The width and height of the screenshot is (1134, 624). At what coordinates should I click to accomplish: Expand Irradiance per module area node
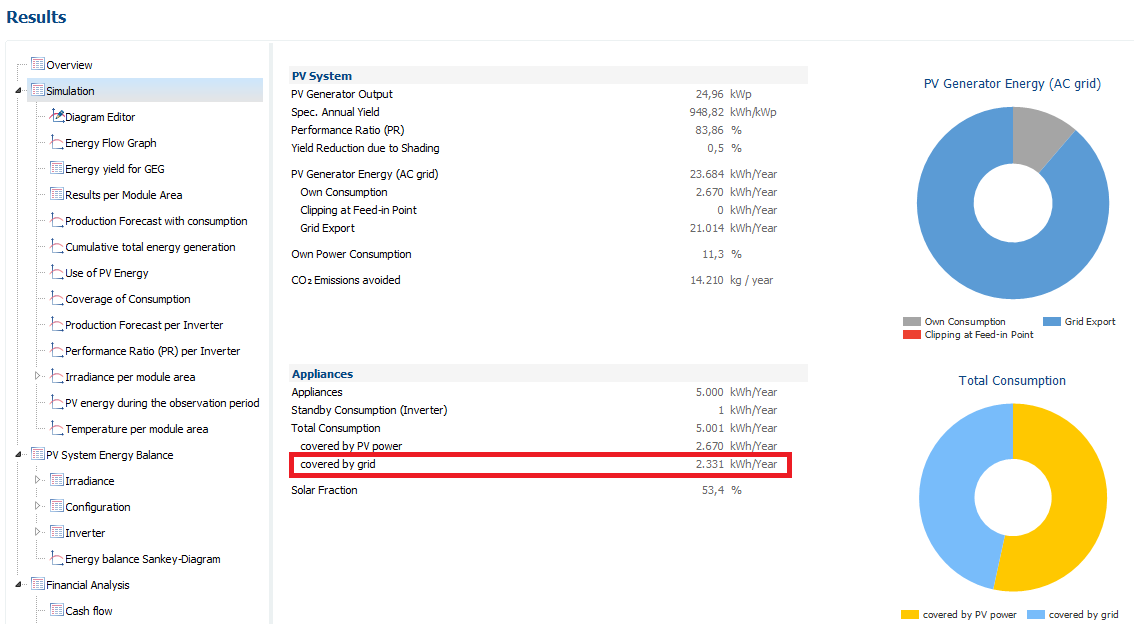(x=38, y=377)
